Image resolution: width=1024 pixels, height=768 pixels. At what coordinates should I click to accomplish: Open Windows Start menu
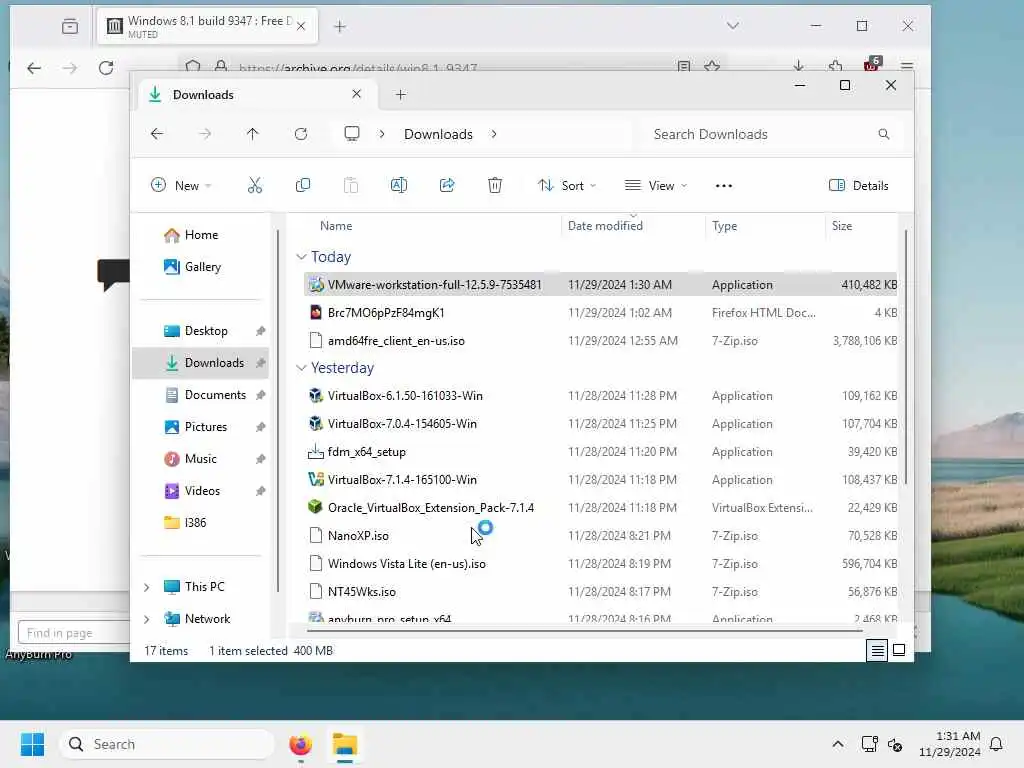pyautogui.click(x=32, y=744)
